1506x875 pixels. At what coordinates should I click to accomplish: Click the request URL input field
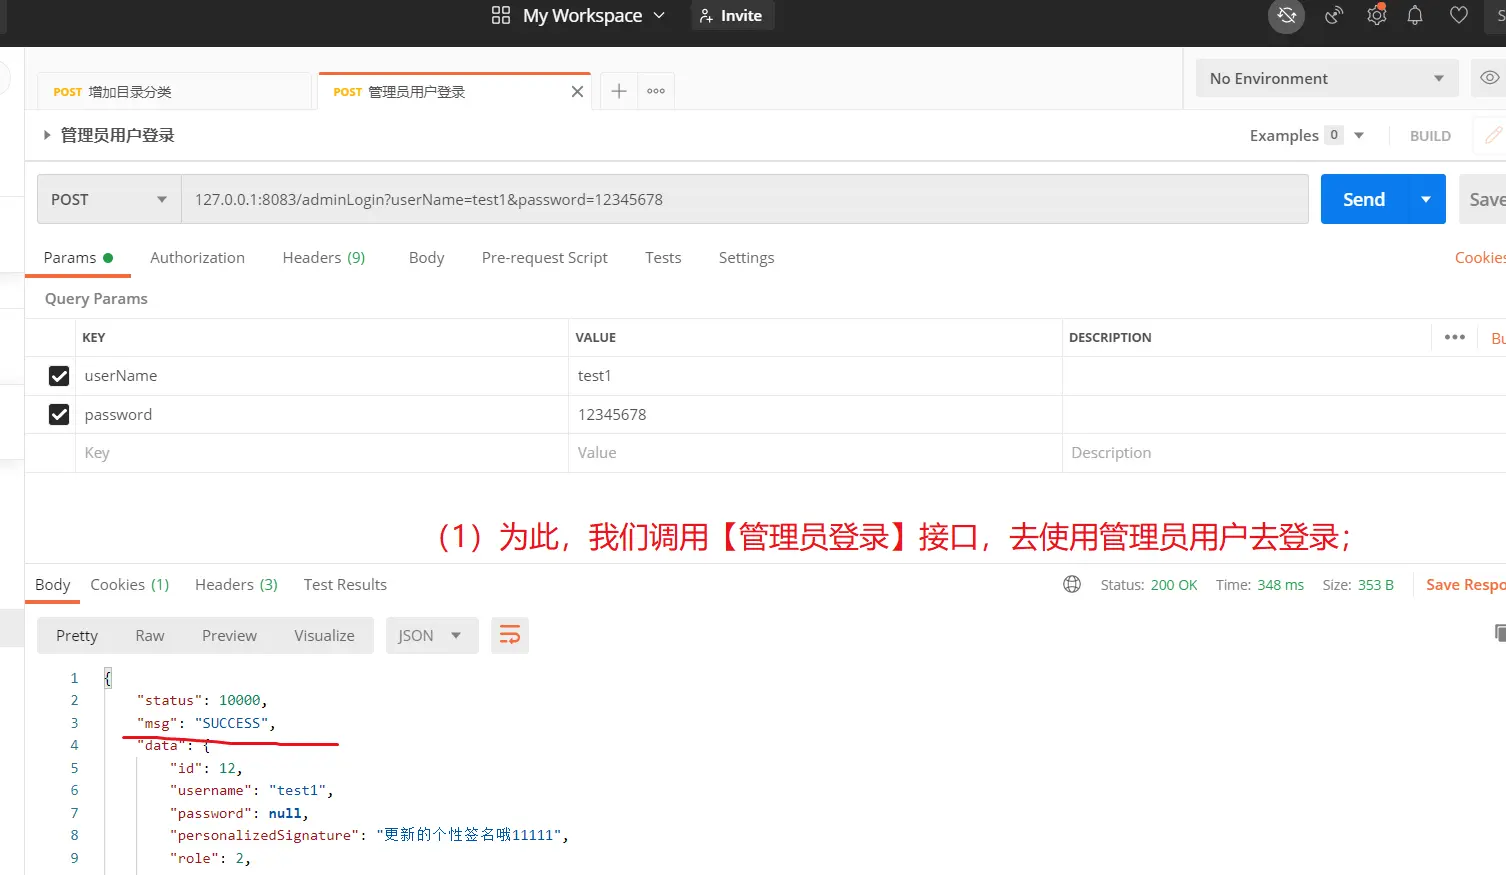pos(743,199)
